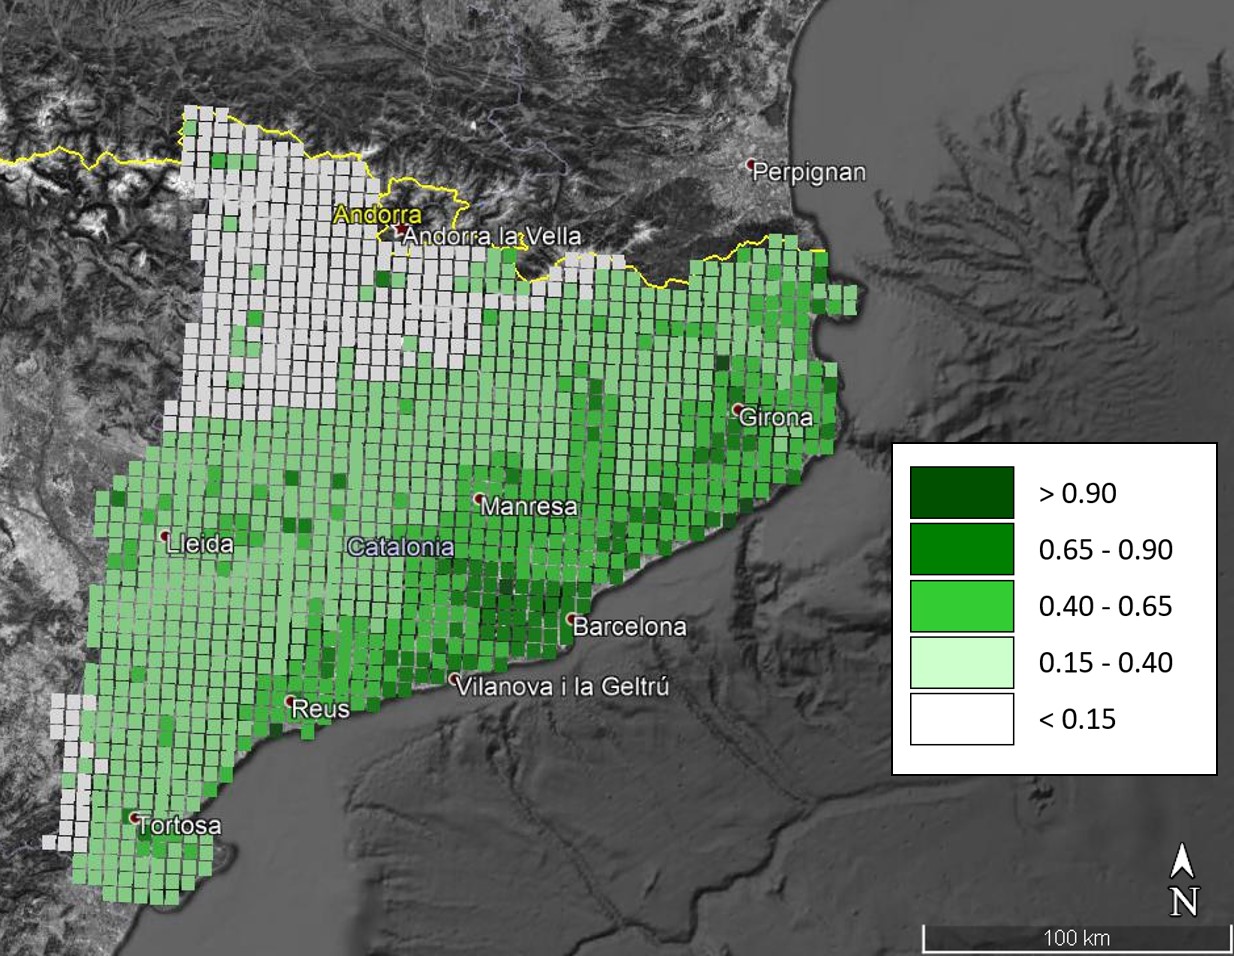Click the Manresa city marker dot
This screenshot has height=956, width=1234.
[x=479, y=498]
